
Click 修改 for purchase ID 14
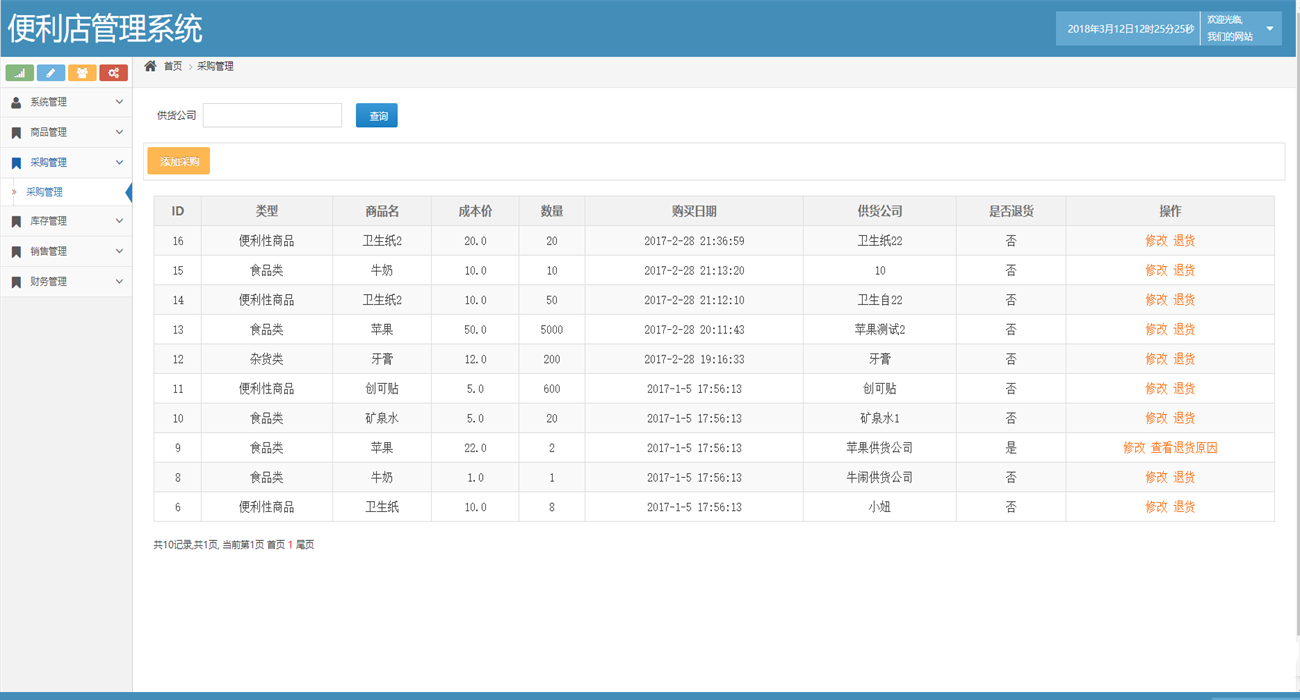(x=1156, y=300)
